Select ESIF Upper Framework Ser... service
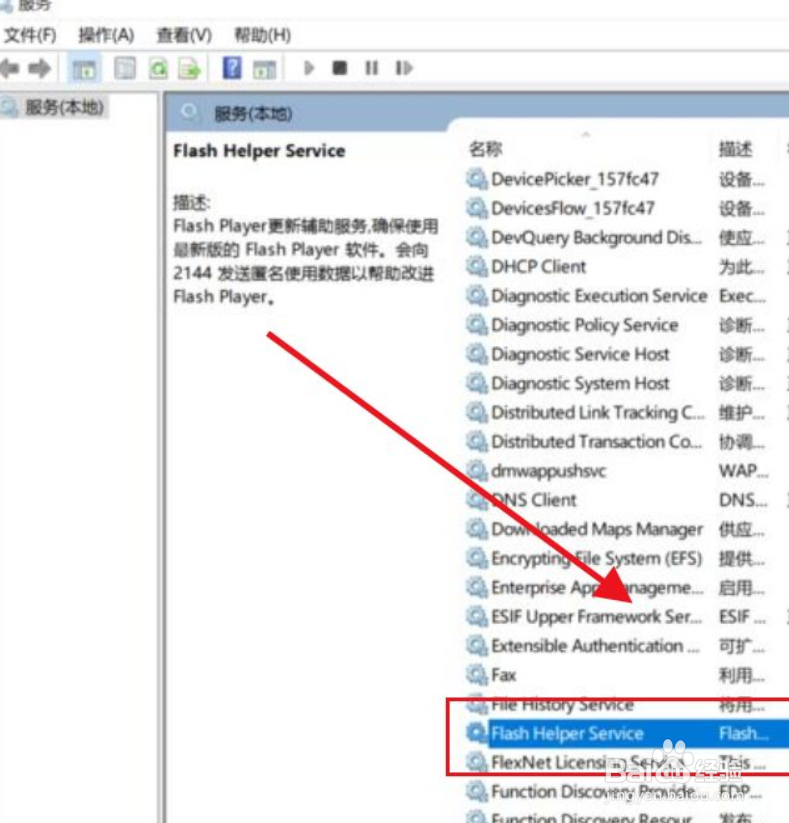Image resolution: width=789 pixels, height=823 pixels. 596,616
